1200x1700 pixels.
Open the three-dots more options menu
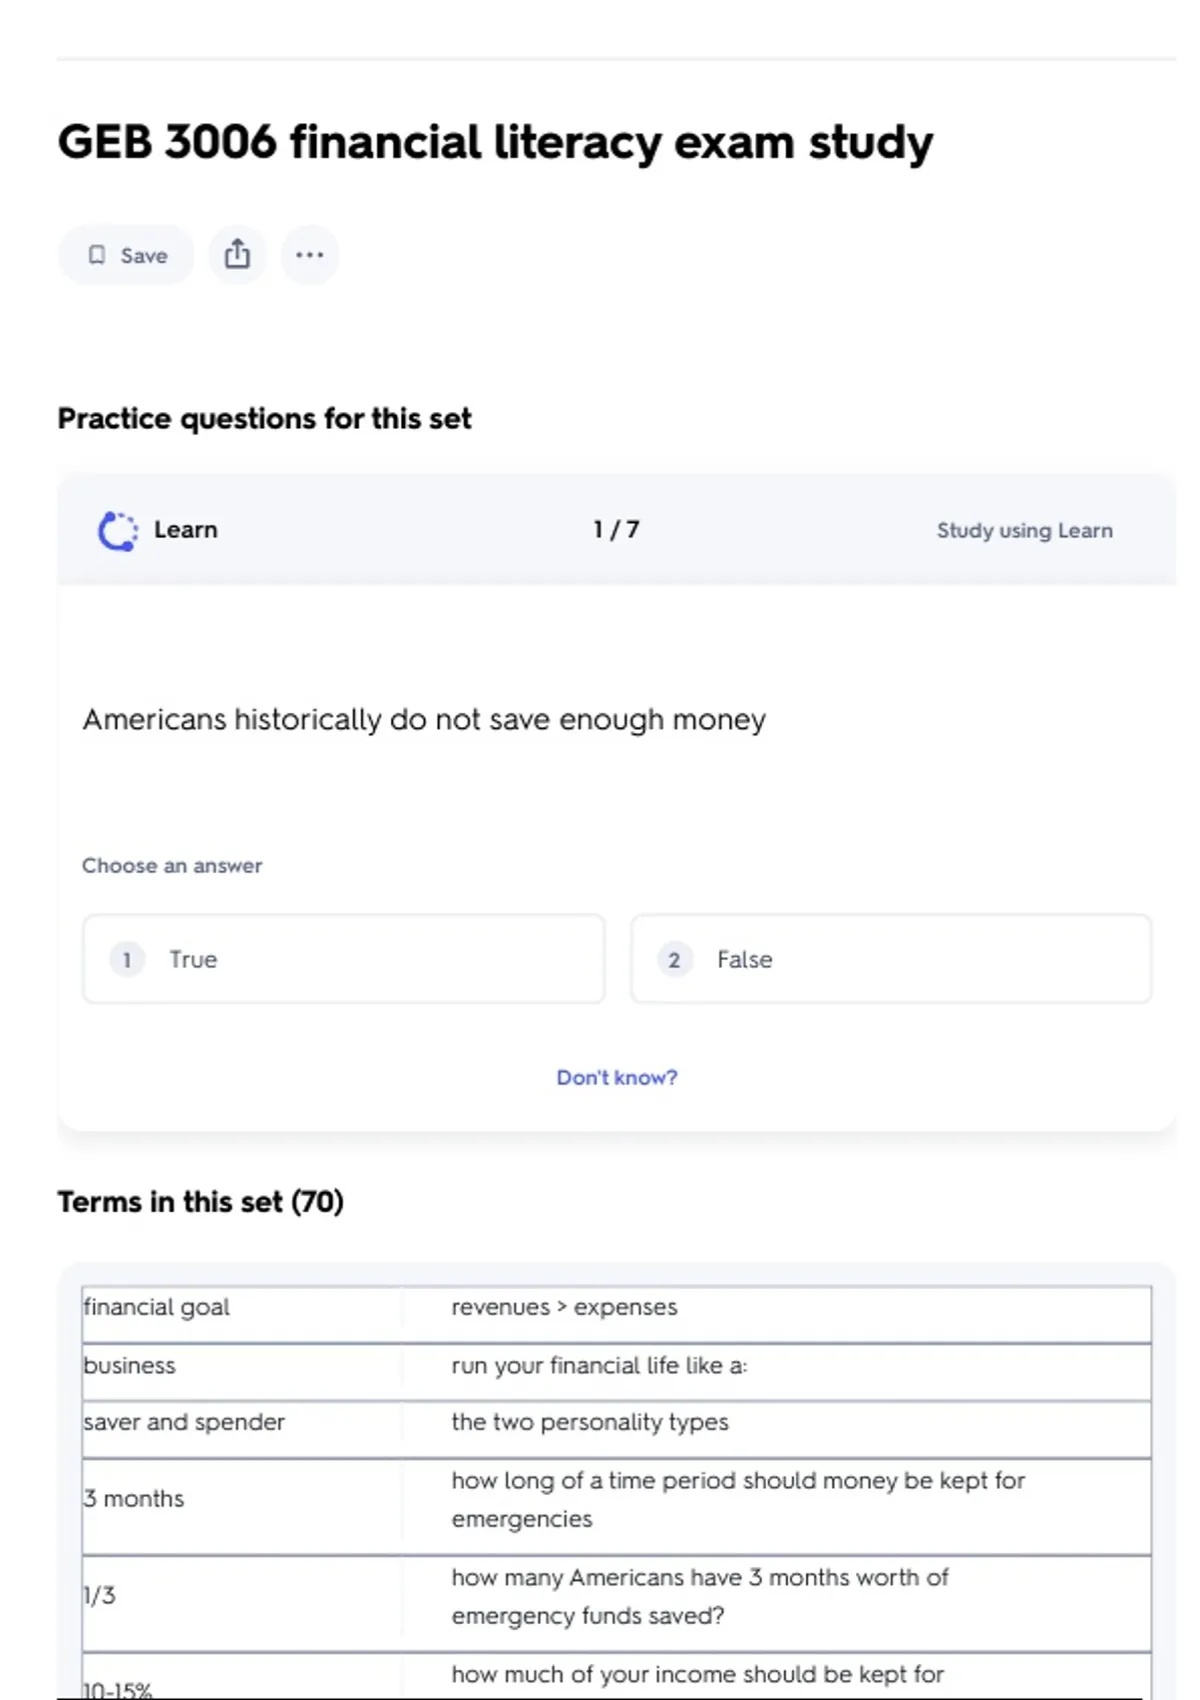click(x=310, y=255)
